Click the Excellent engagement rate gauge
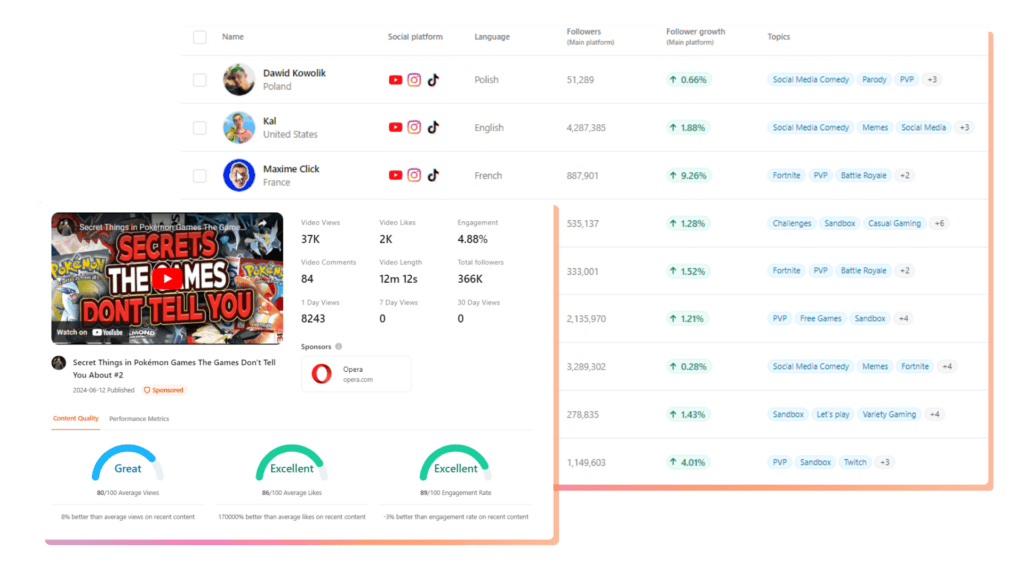The width and height of the screenshot is (1024, 576). [x=456, y=464]
